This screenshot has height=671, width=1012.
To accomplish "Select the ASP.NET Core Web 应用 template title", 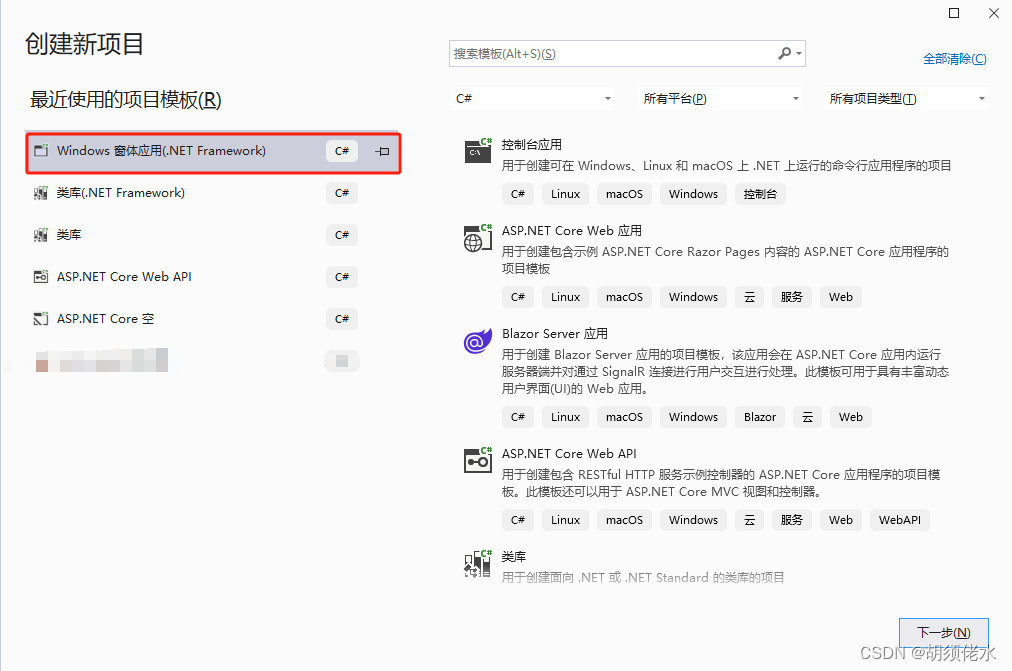I will (572, 230).
